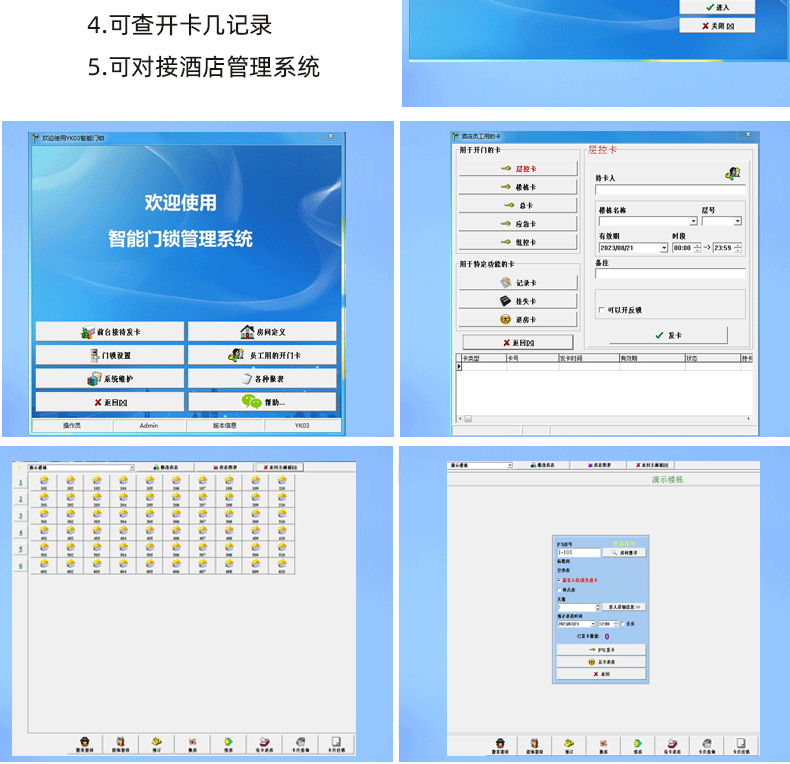Toggle the checkbox beside the checkout time
This screenshot has height=764, width=790.
[623, 624]
